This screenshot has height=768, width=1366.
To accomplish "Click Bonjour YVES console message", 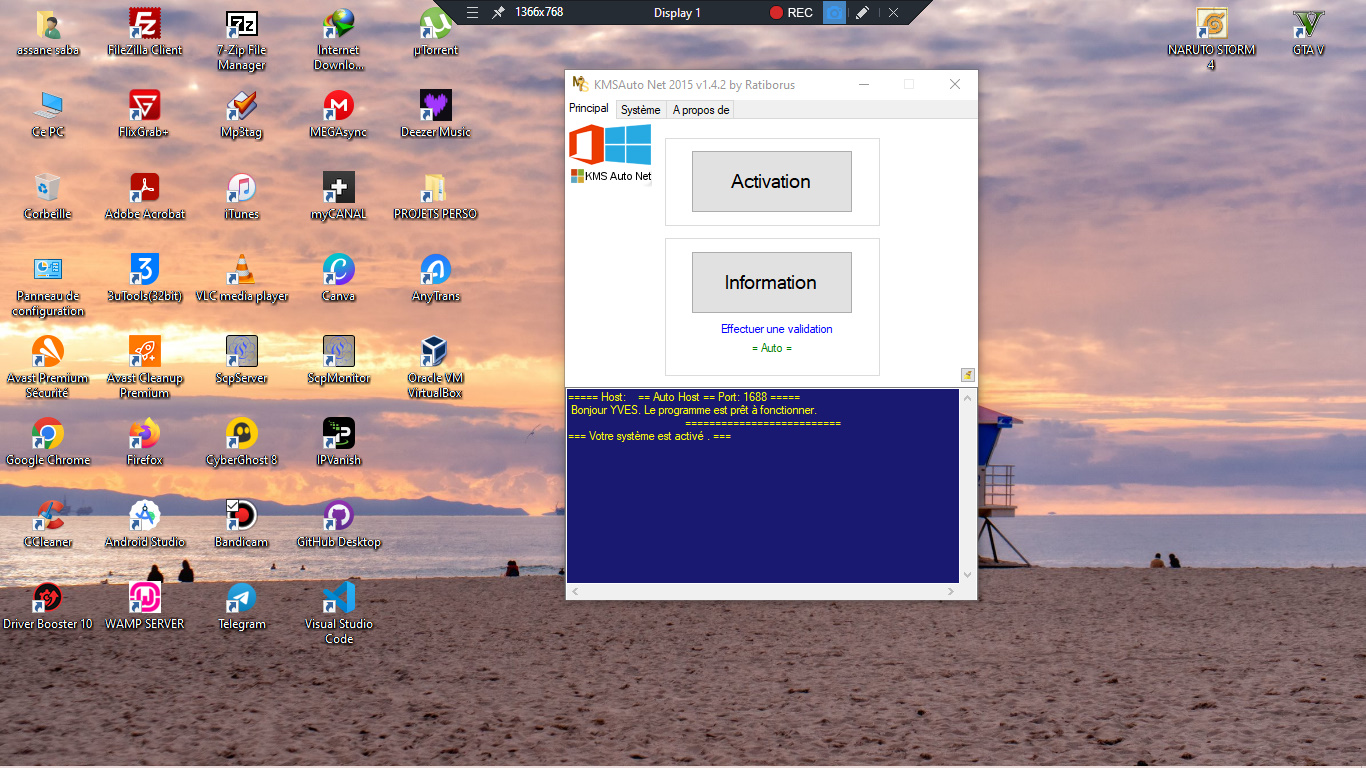I will [693, 410].
